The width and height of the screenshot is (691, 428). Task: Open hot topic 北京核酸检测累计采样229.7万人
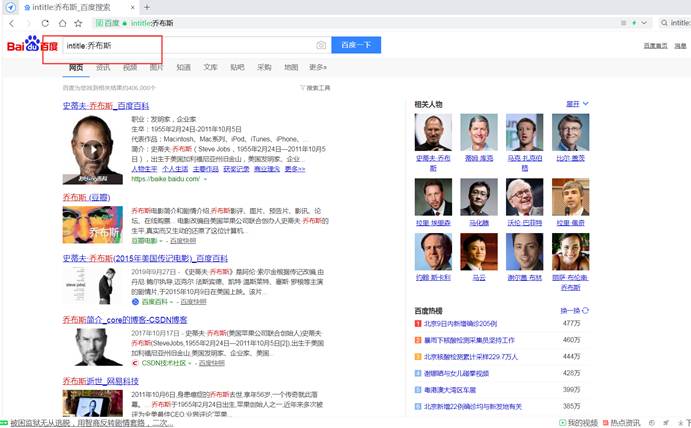coord(471,357)
